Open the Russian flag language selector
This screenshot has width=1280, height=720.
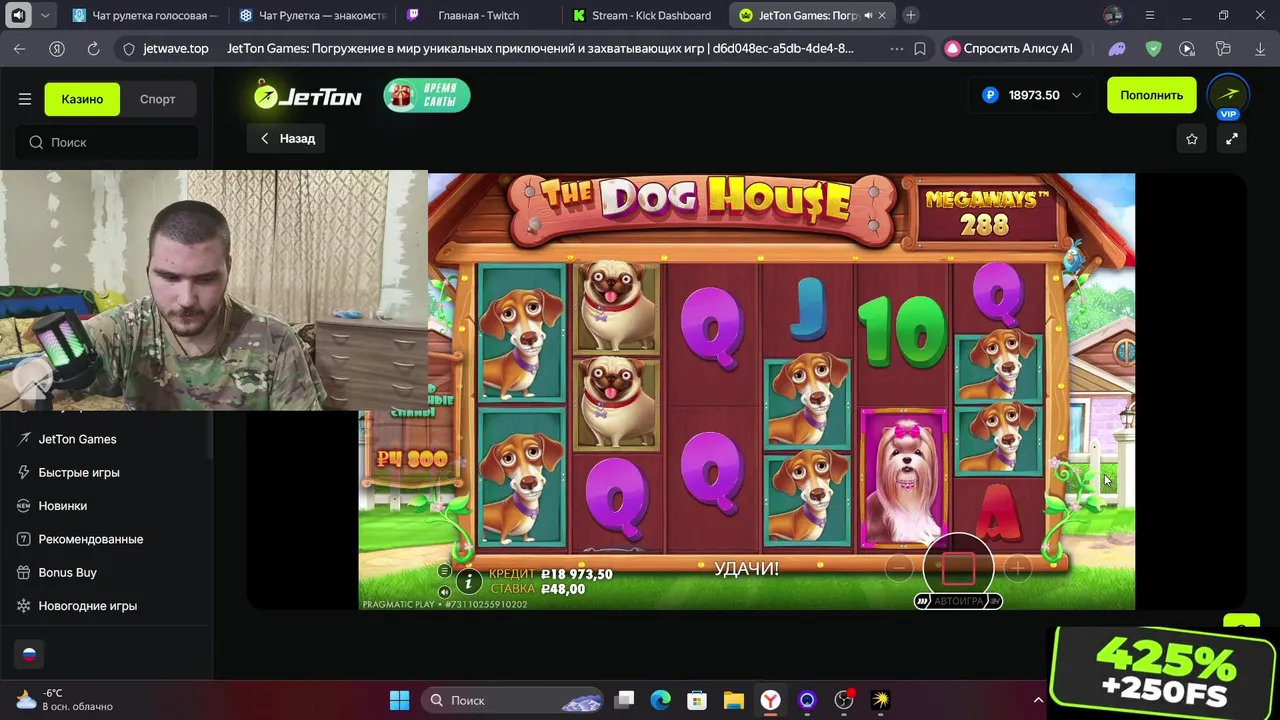[29, 654]
